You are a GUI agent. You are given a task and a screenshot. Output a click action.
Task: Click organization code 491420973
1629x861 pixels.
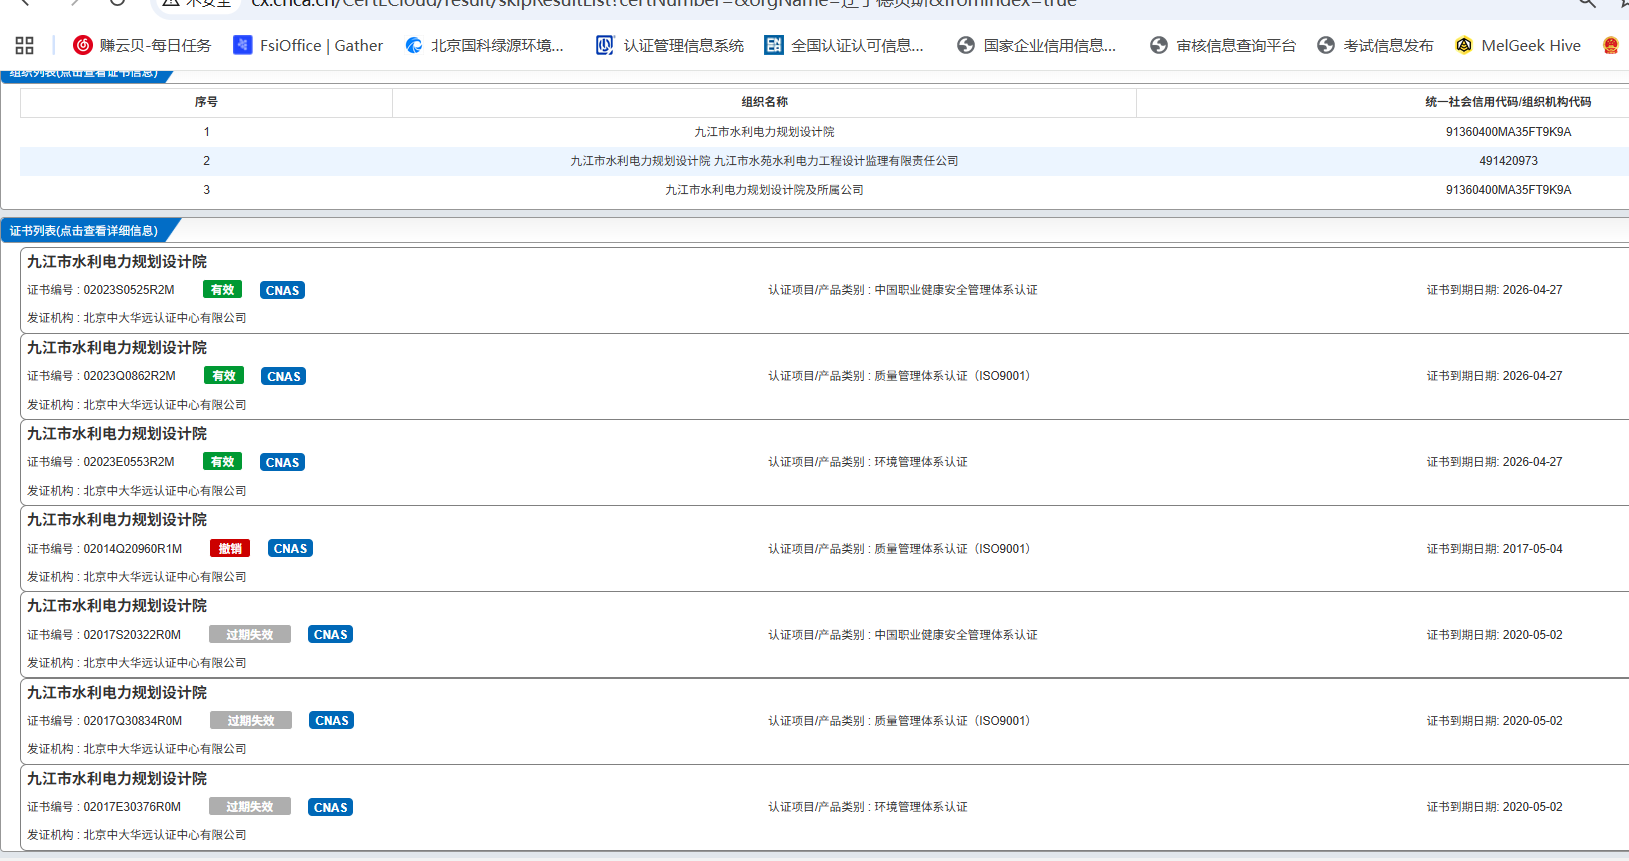pyautogui.click(x=1508, y=161)
